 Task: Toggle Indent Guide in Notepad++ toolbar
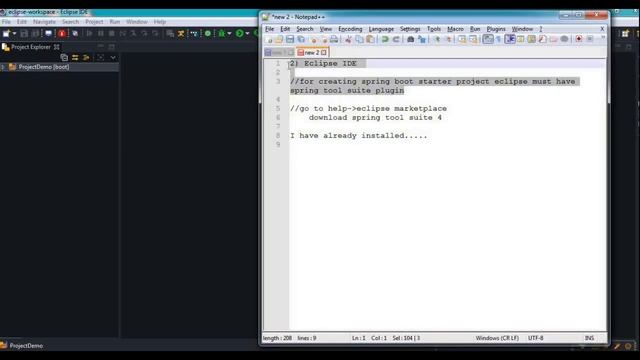pos(510,39)
